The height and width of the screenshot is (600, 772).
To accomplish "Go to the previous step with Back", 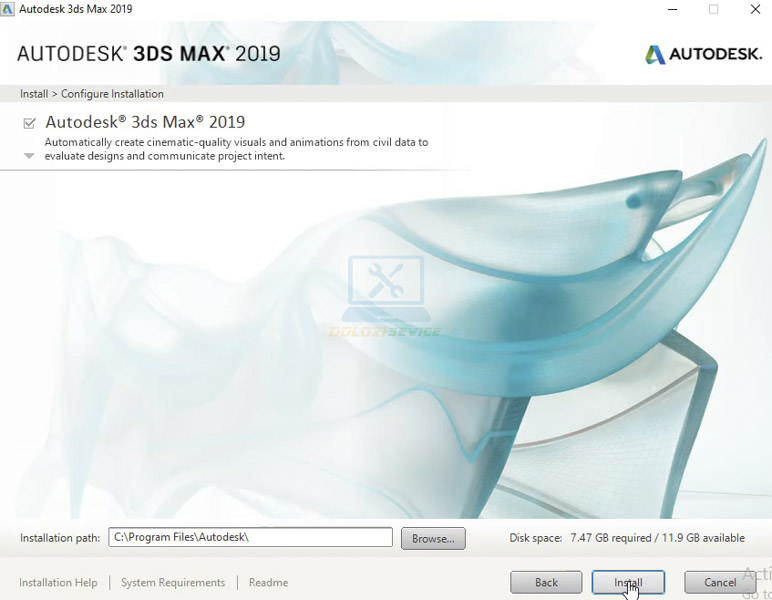I will coord(546,582).
